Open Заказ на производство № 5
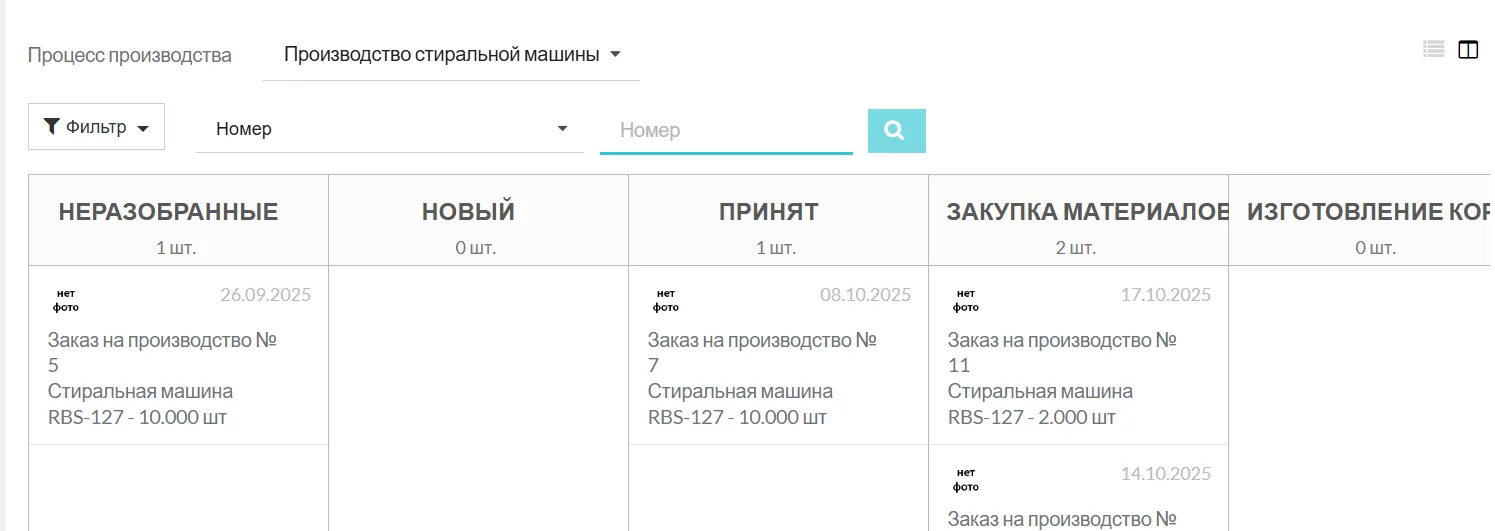Image resolution: width=1495 pixels, height=531 pixels. pos(162,352)
